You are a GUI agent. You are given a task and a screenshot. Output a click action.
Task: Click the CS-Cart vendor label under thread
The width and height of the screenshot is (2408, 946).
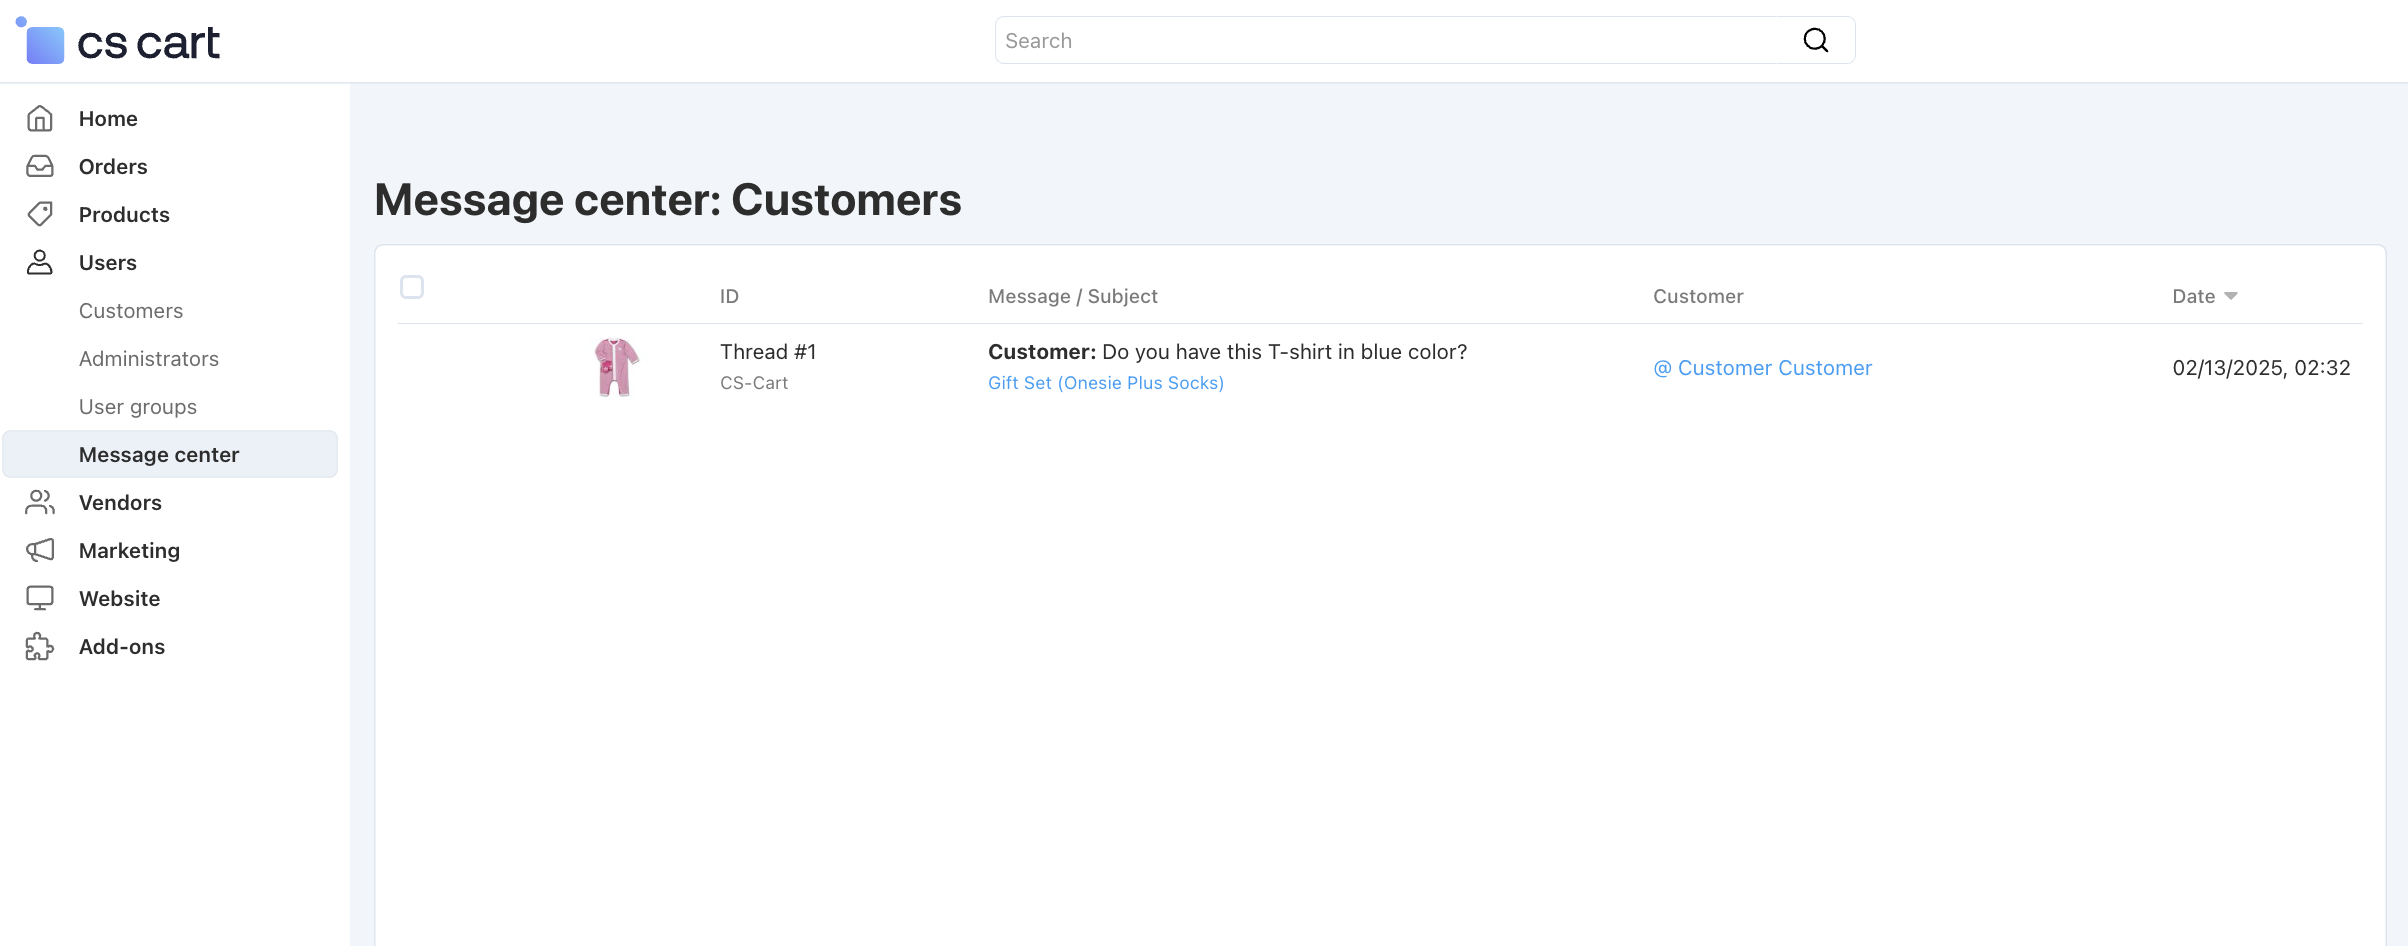(x=754, y=383)
